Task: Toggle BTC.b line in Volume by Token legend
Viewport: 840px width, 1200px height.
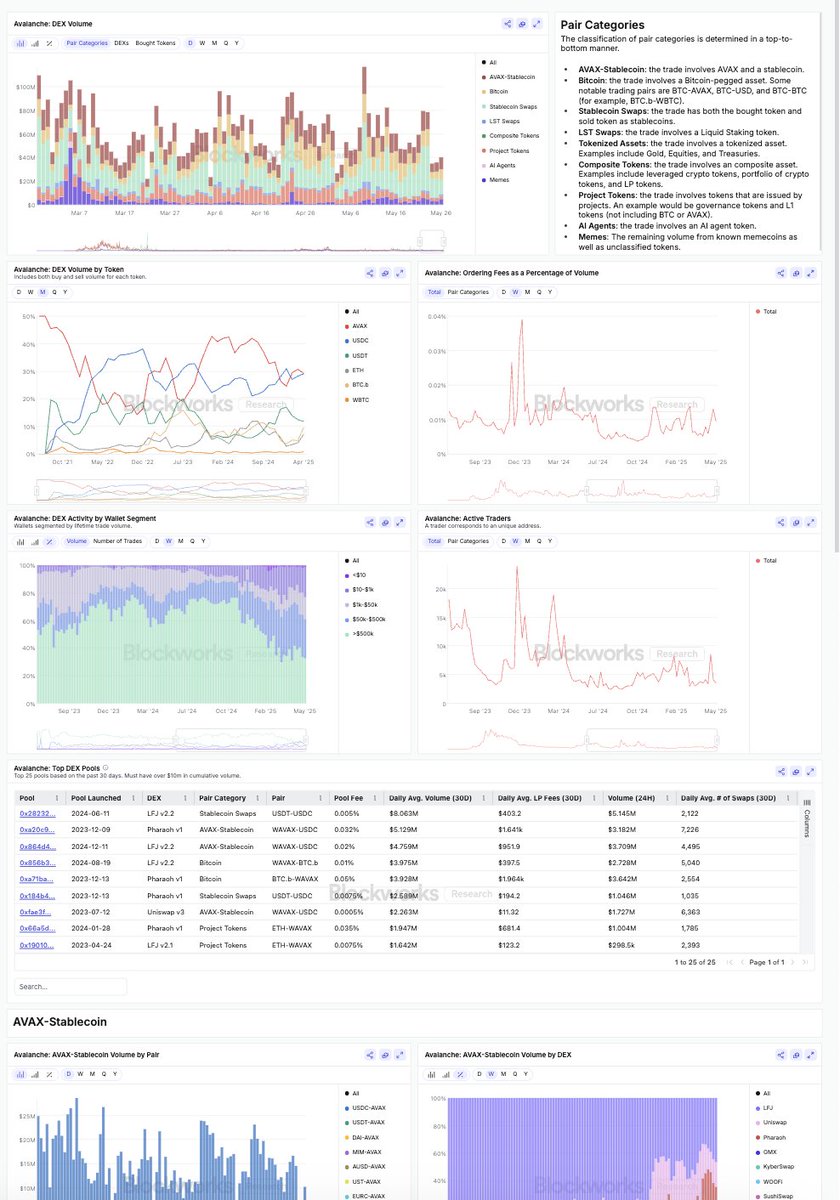Action: [358, 385]
